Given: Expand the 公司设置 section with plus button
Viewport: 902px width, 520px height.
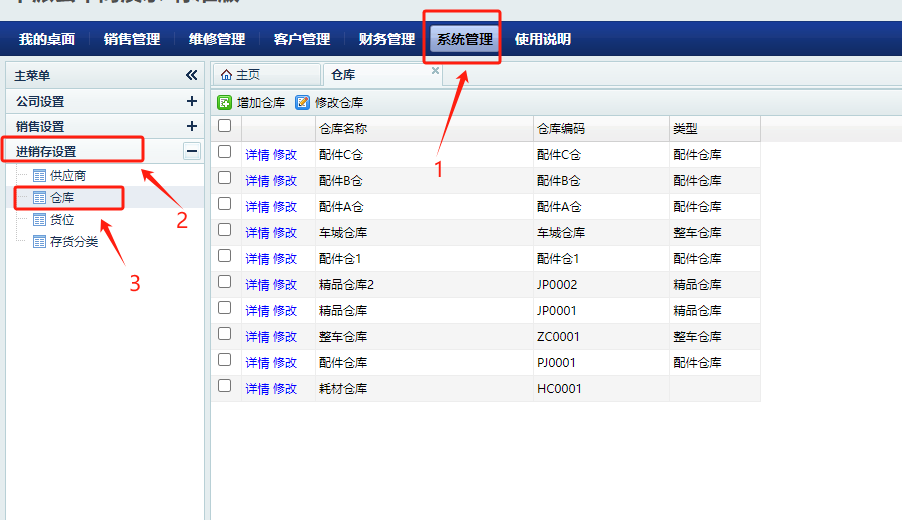Looking at the screenshot, I should coord(192,101).
